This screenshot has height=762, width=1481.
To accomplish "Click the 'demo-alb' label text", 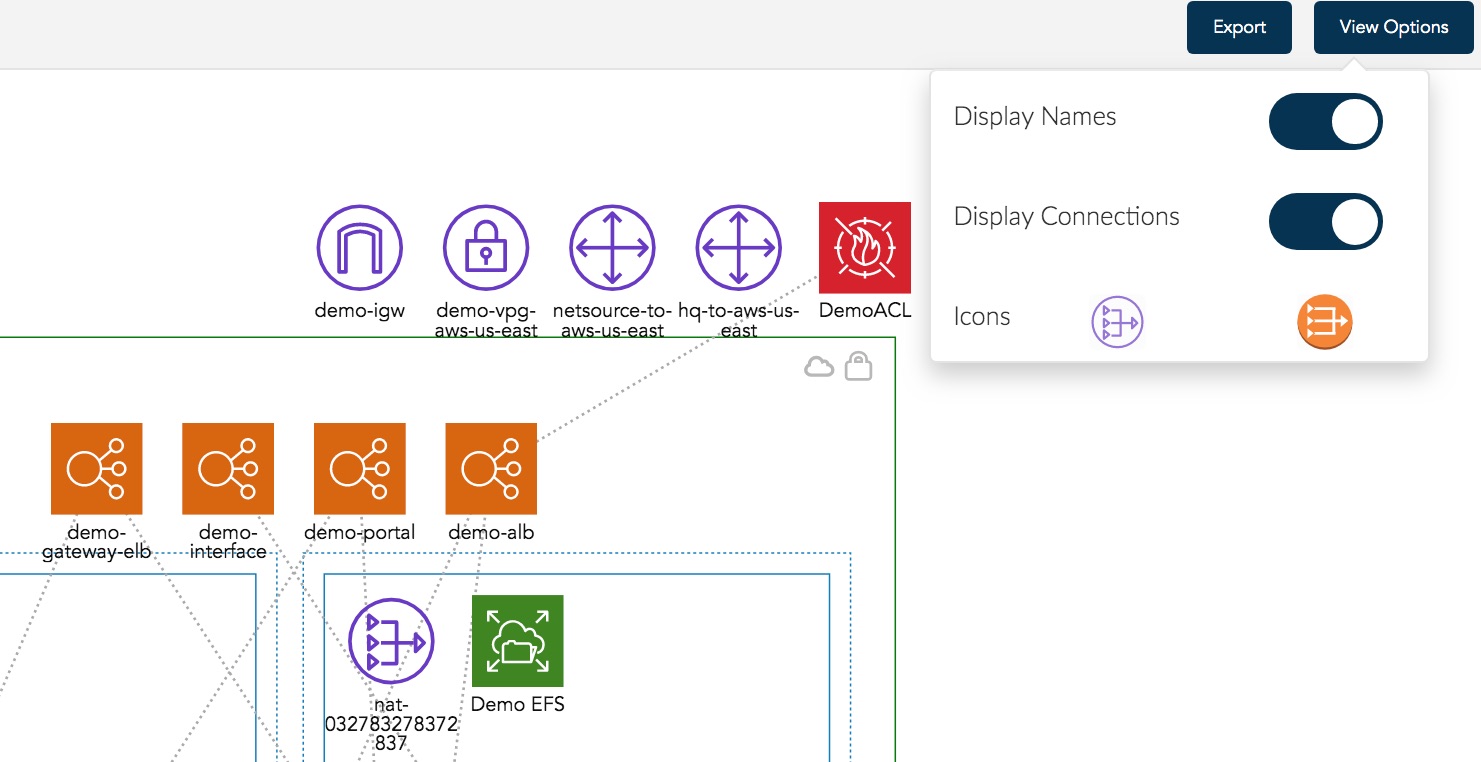I will pos(491,533).
